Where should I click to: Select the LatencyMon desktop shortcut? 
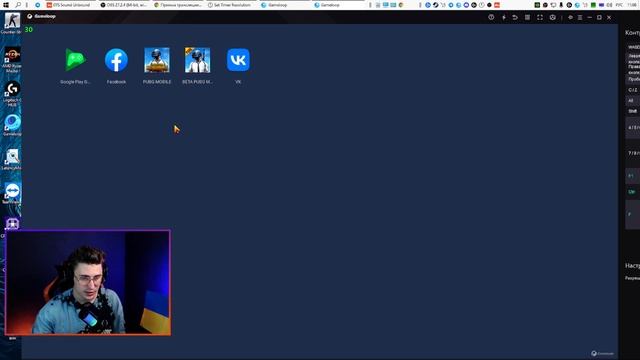pyautogui.click(x=12, y=159)
